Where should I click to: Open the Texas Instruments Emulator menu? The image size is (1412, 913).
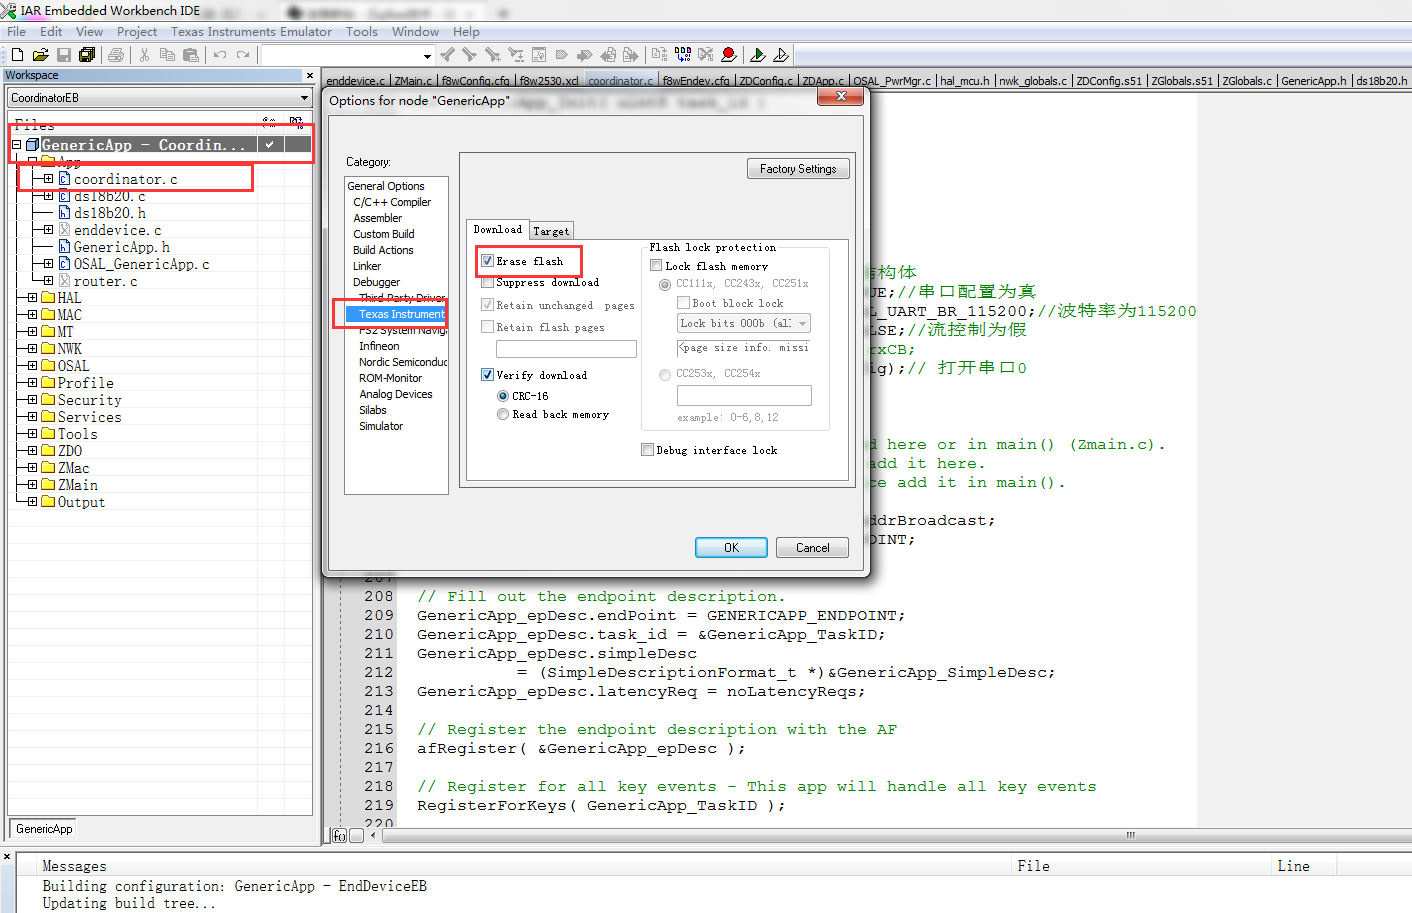click(251, 32)
